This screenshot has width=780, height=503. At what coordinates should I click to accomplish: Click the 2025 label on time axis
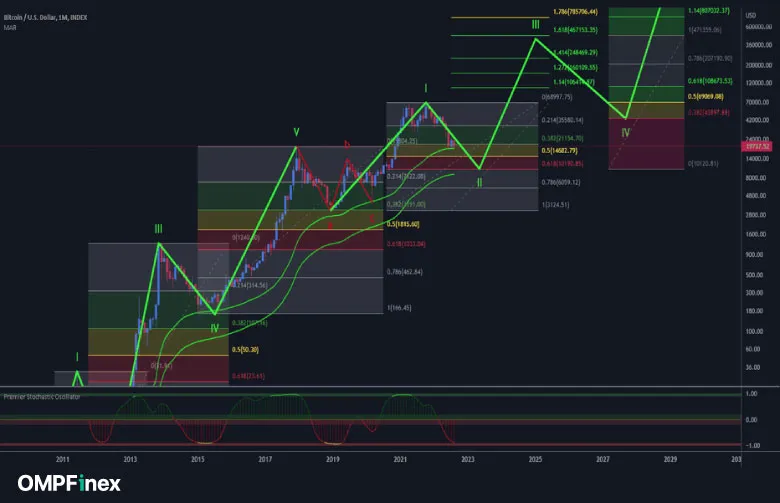(x=535, y=458)
